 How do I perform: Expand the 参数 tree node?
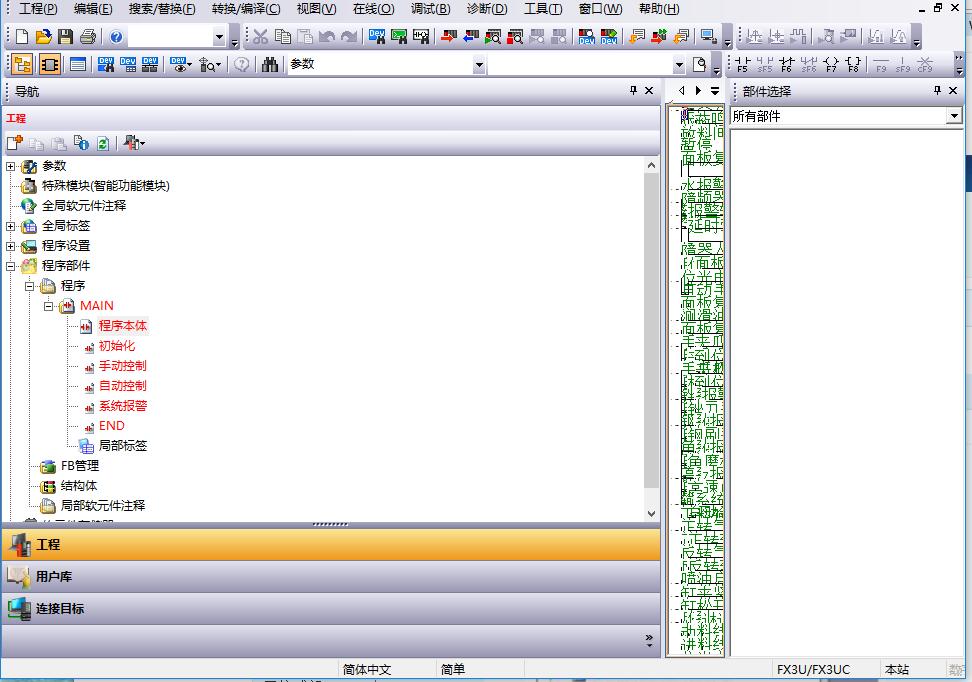[11, 166]
